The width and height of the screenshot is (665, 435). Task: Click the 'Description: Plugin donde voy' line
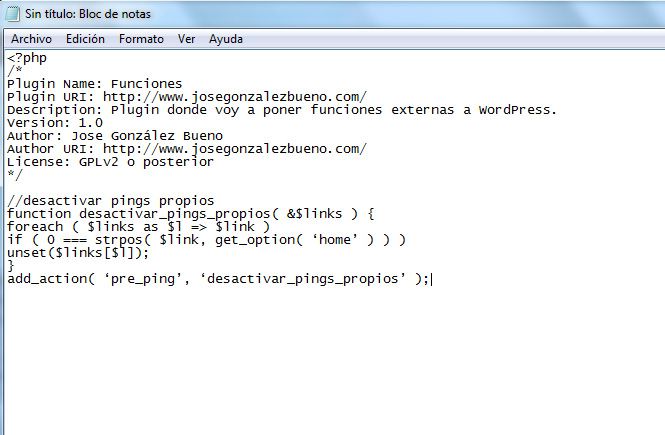click(282, 110)
